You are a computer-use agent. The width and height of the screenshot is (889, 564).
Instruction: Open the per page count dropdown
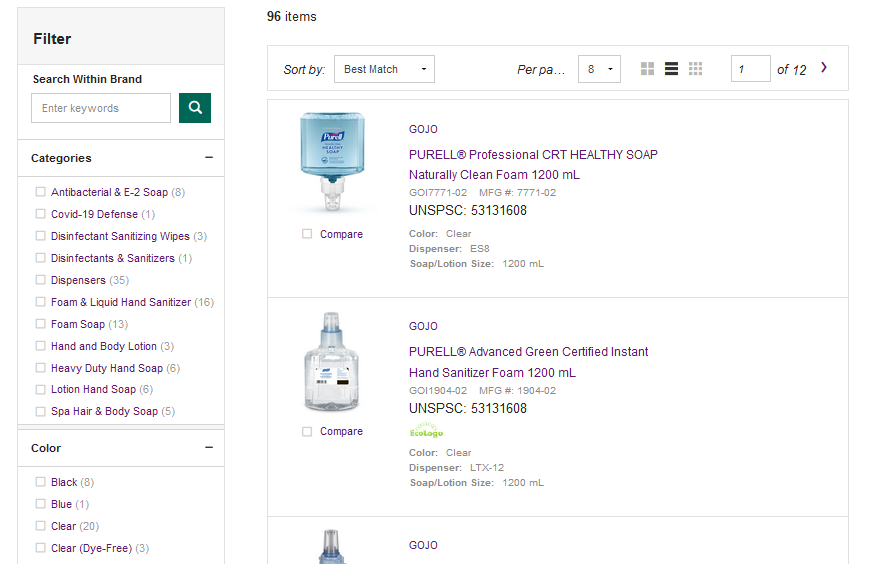click(599, 69)
